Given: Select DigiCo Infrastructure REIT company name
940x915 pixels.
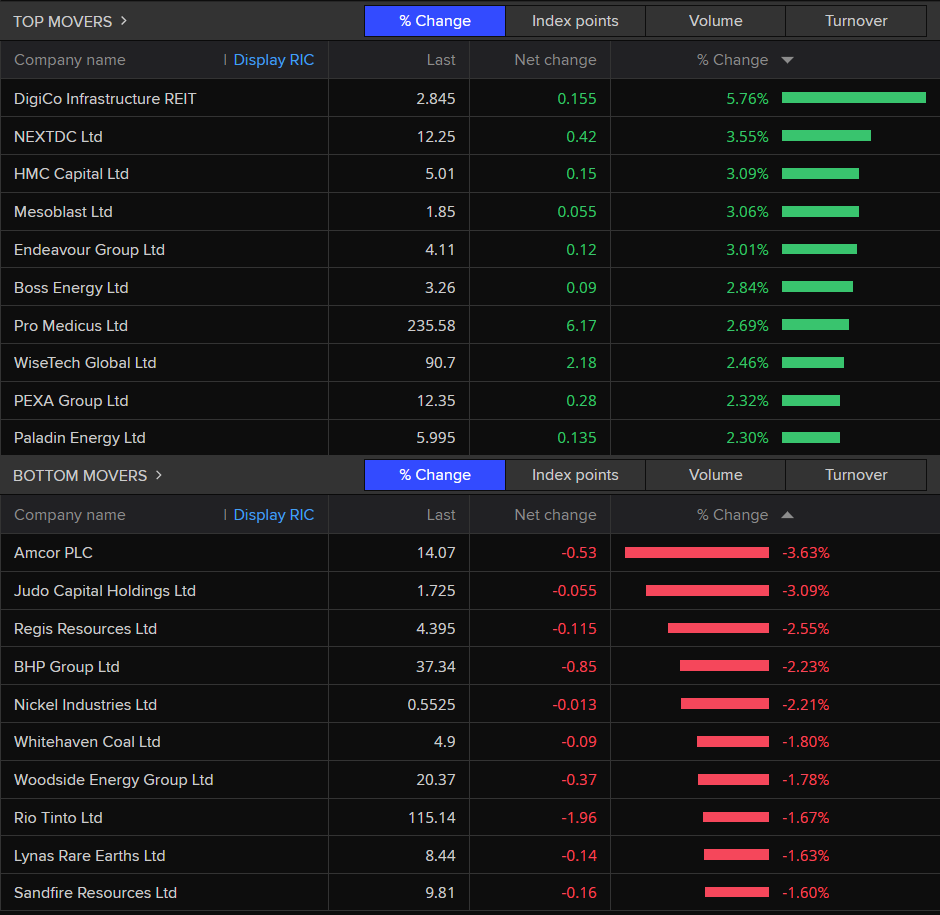Looking at the screenshot, I should click(x=105, y=99).
